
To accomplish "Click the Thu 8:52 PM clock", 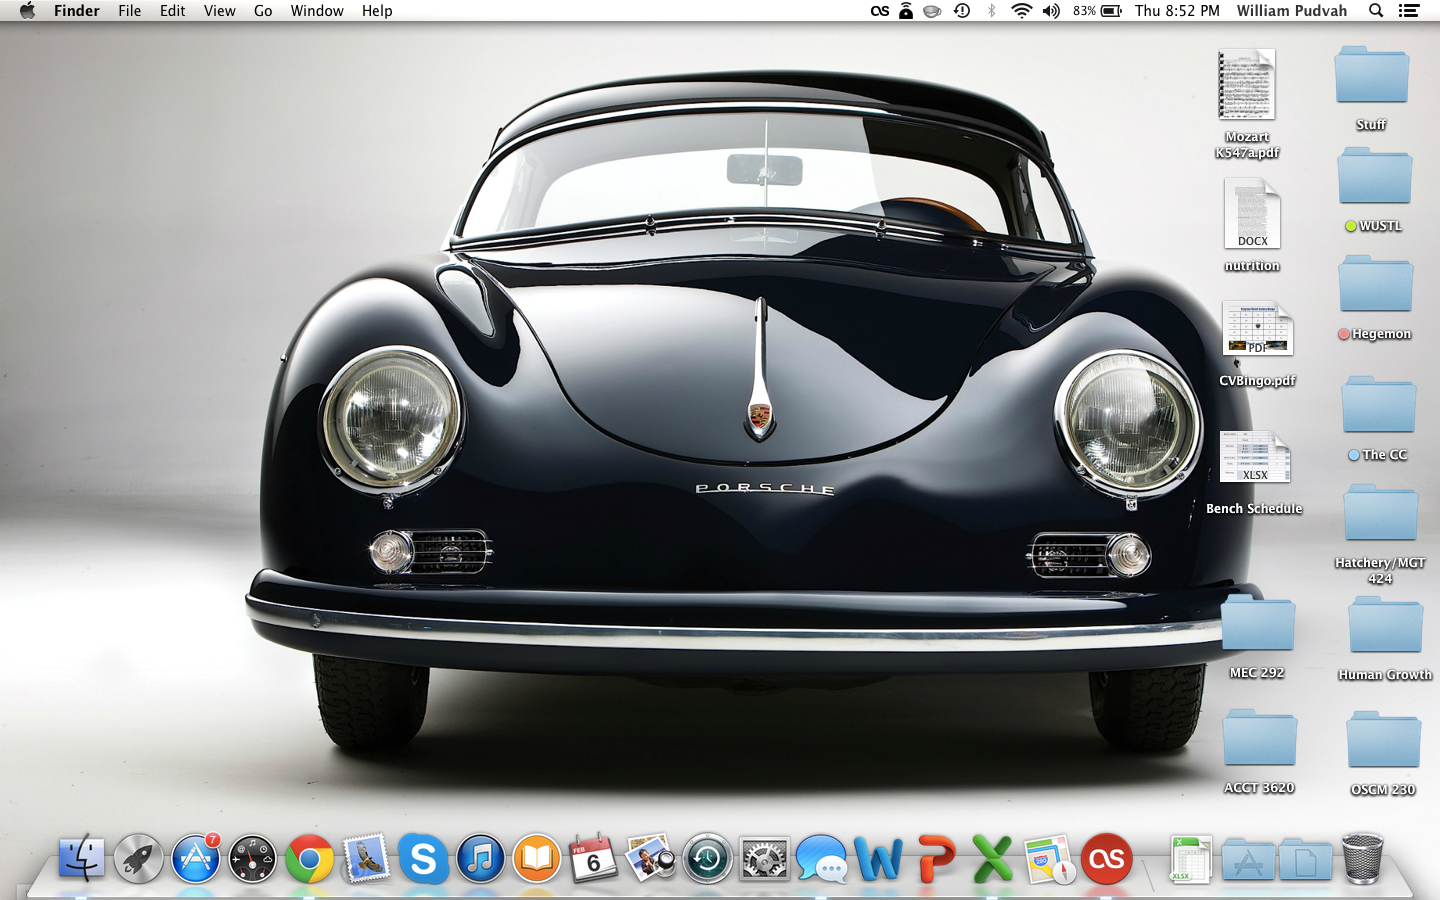I will click(x=1177, y=11).
